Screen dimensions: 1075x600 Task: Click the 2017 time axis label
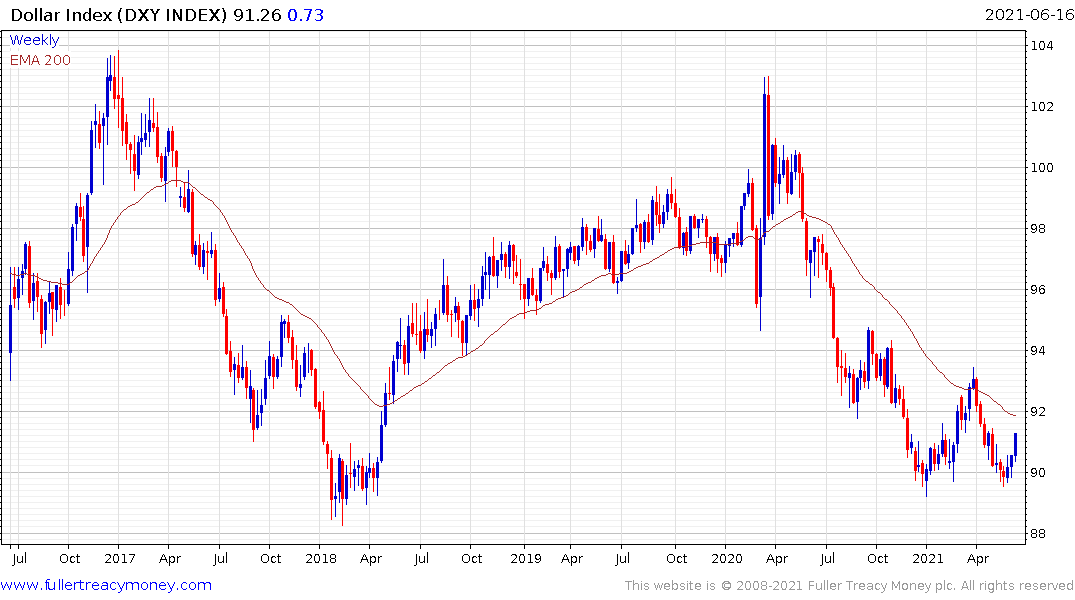120,558
